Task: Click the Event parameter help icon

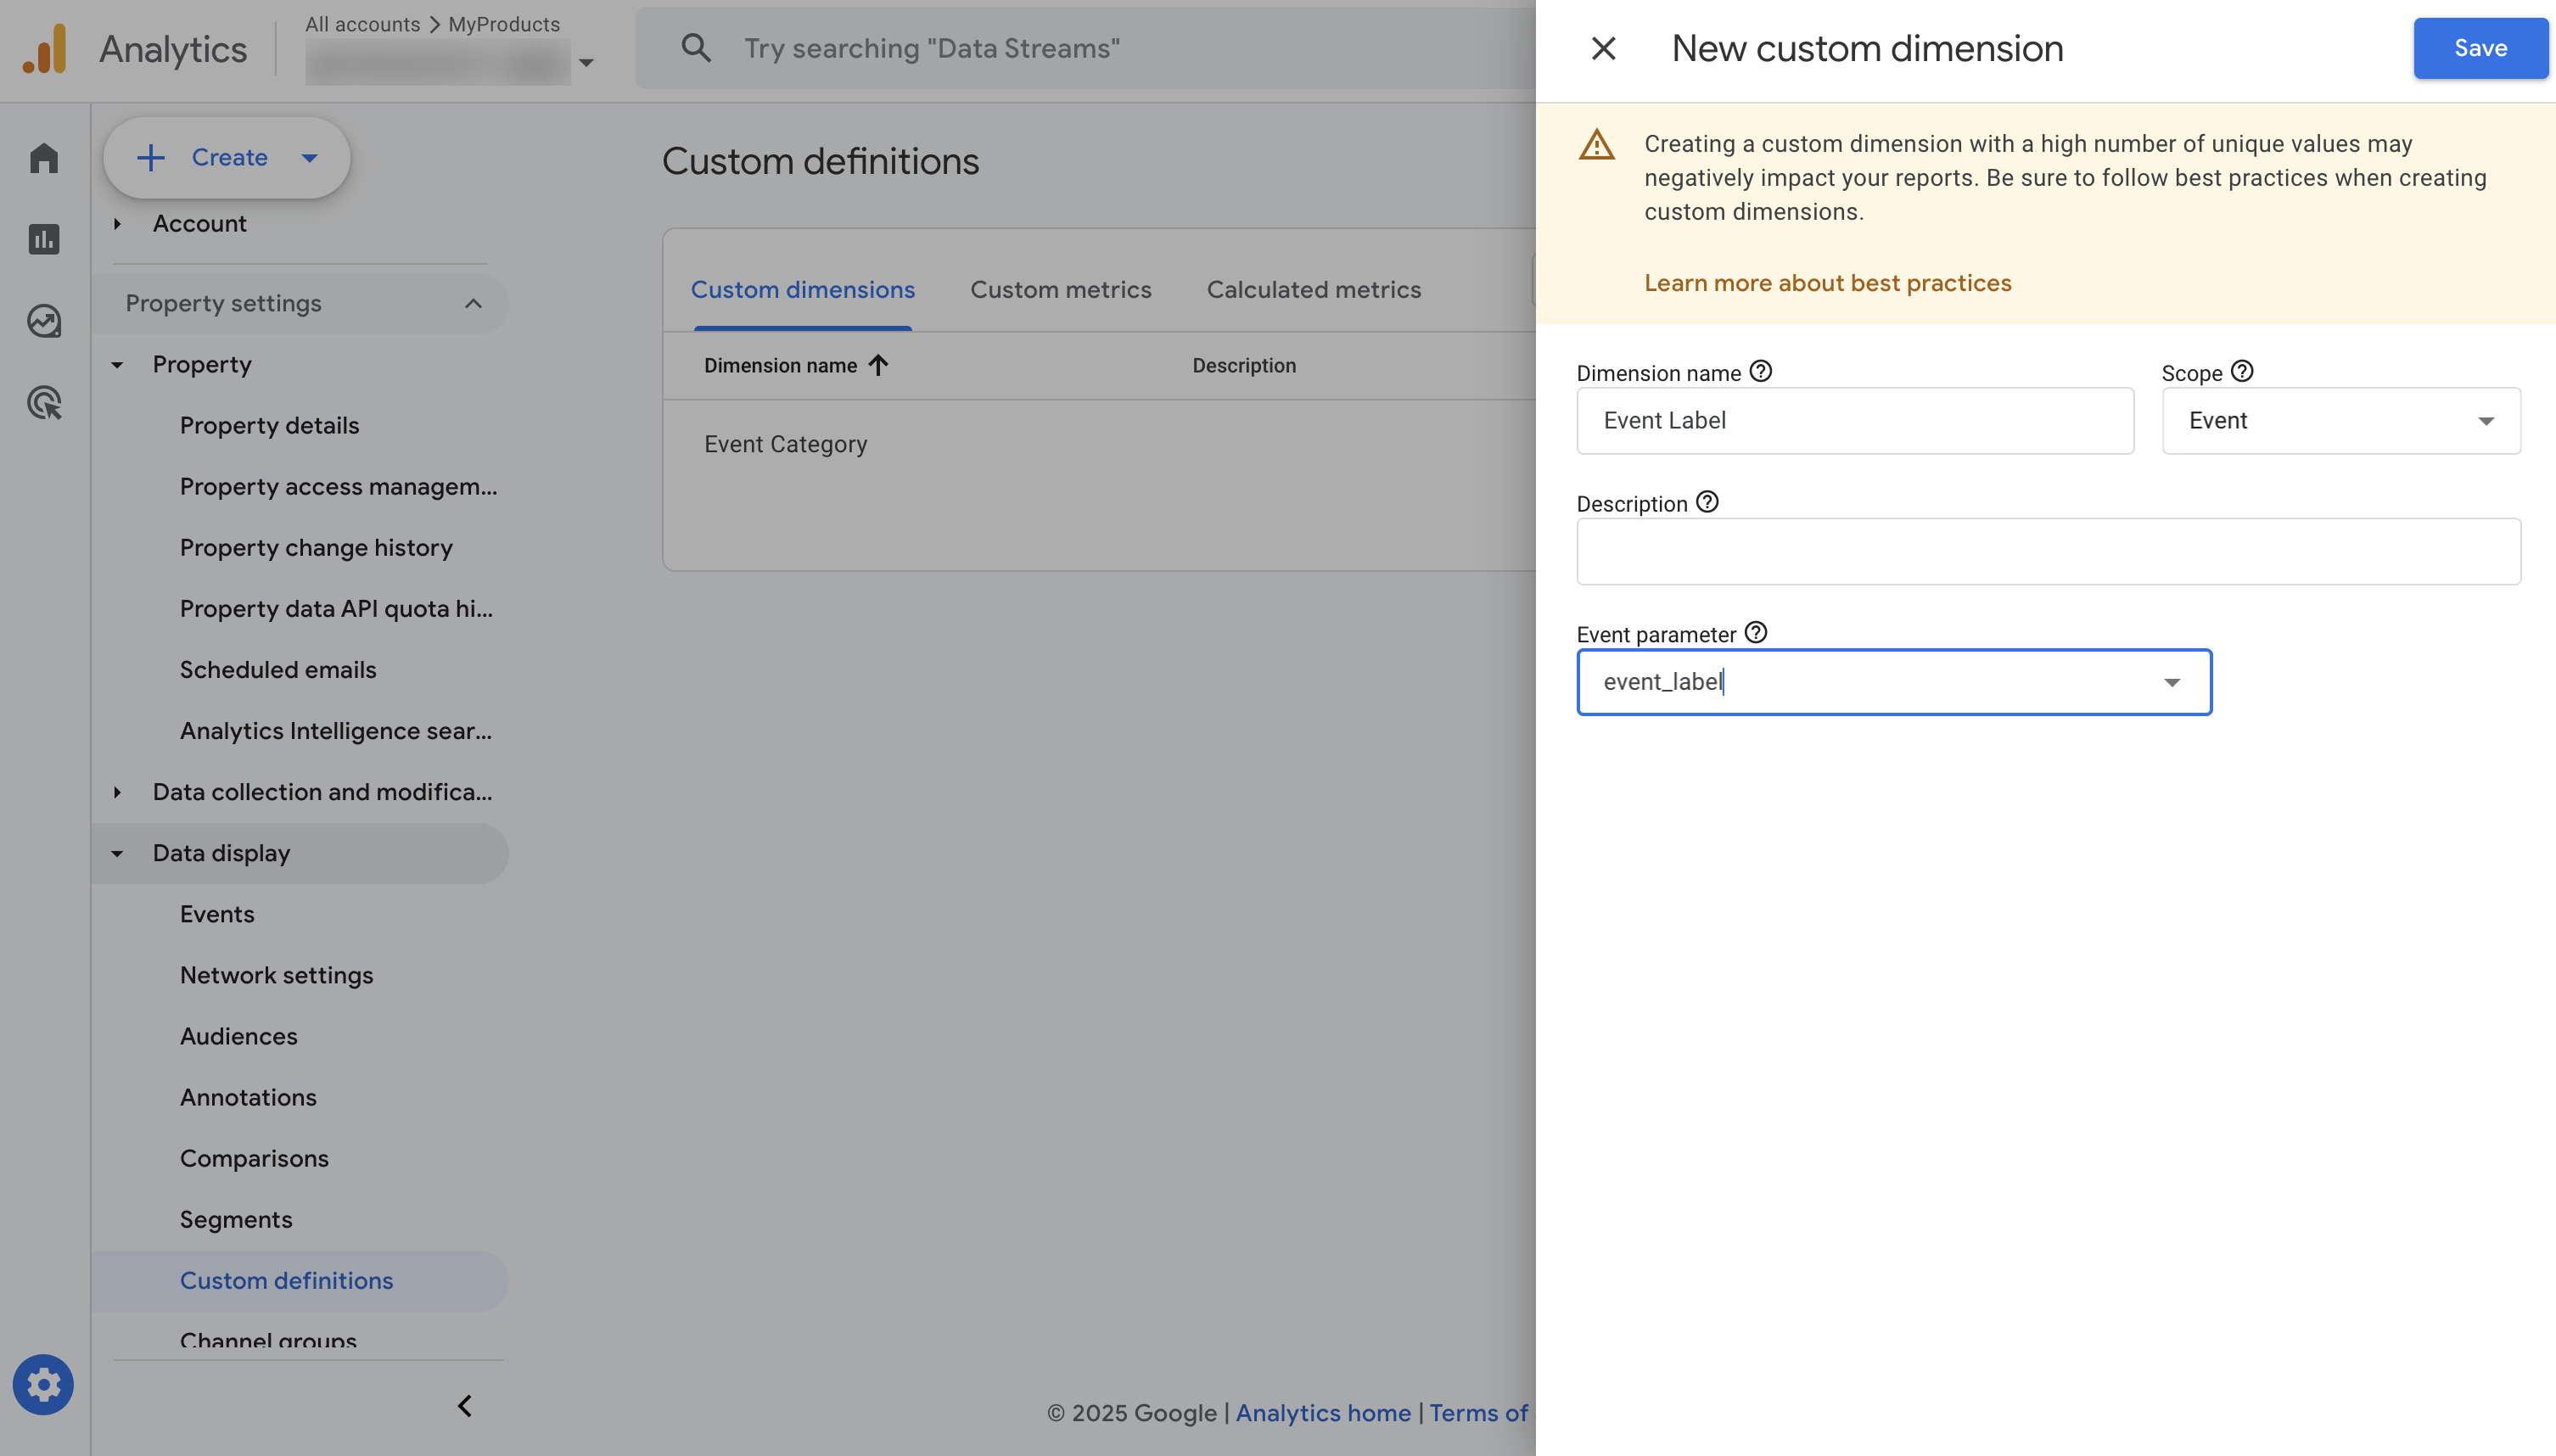Action: [x=1756, y=633]
